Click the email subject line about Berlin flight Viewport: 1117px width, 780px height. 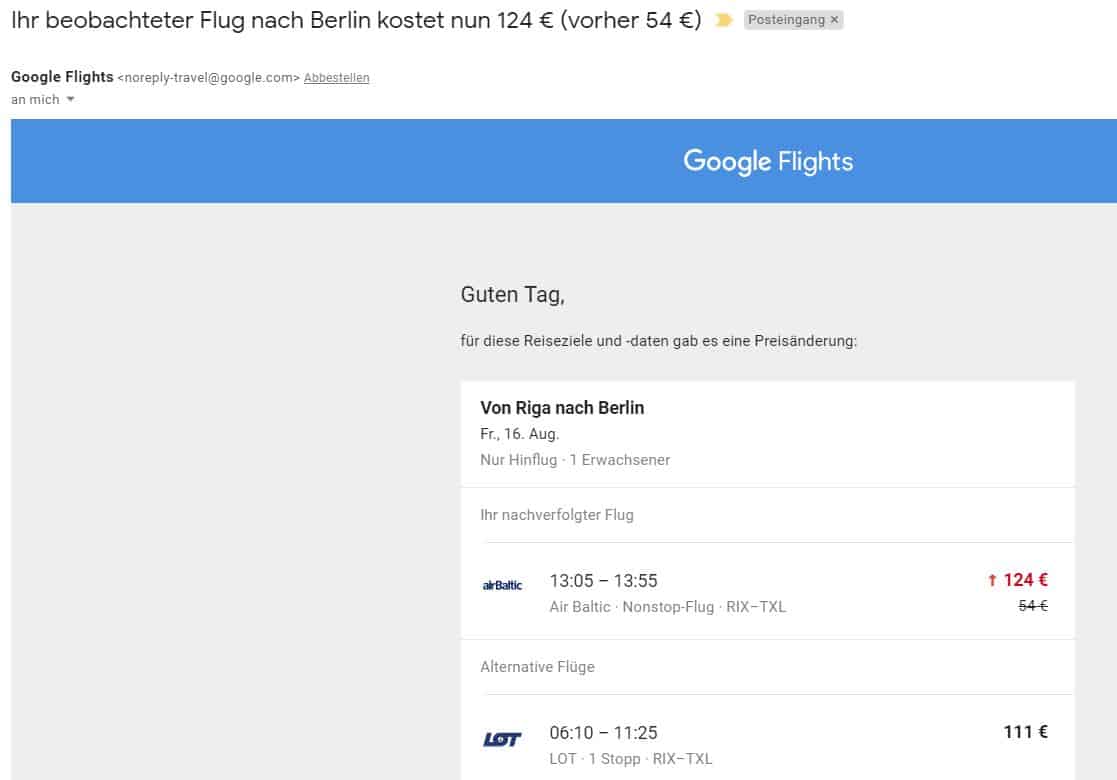click(356, 20)
